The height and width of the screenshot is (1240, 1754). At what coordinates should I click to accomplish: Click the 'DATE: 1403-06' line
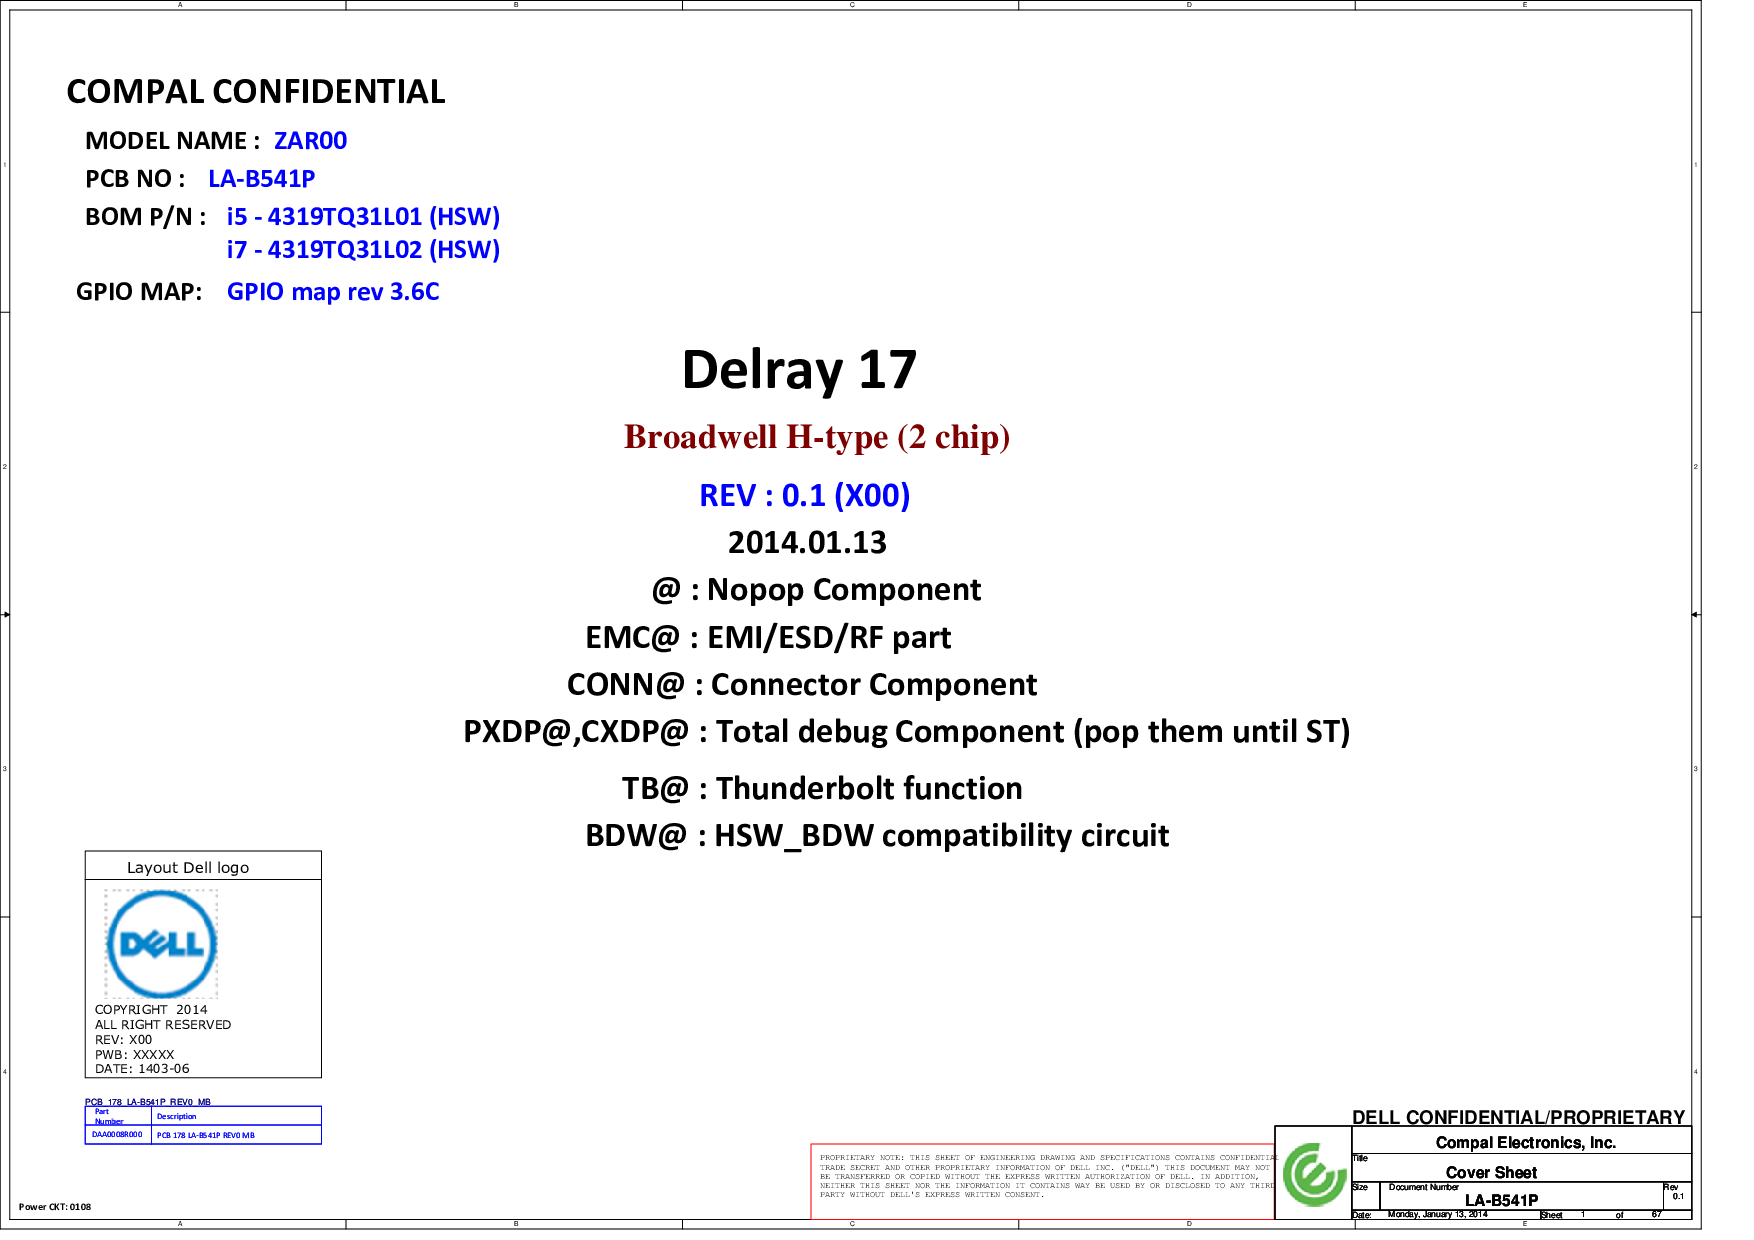tap(142, 1069)
